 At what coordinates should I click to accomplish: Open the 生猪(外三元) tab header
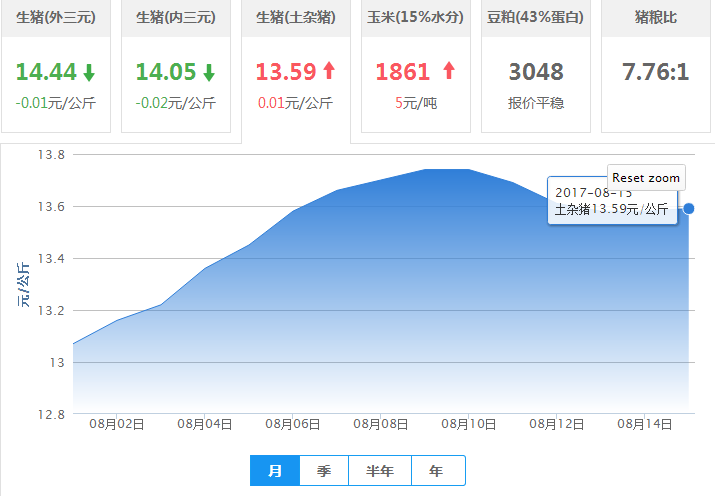coord(56,18)
